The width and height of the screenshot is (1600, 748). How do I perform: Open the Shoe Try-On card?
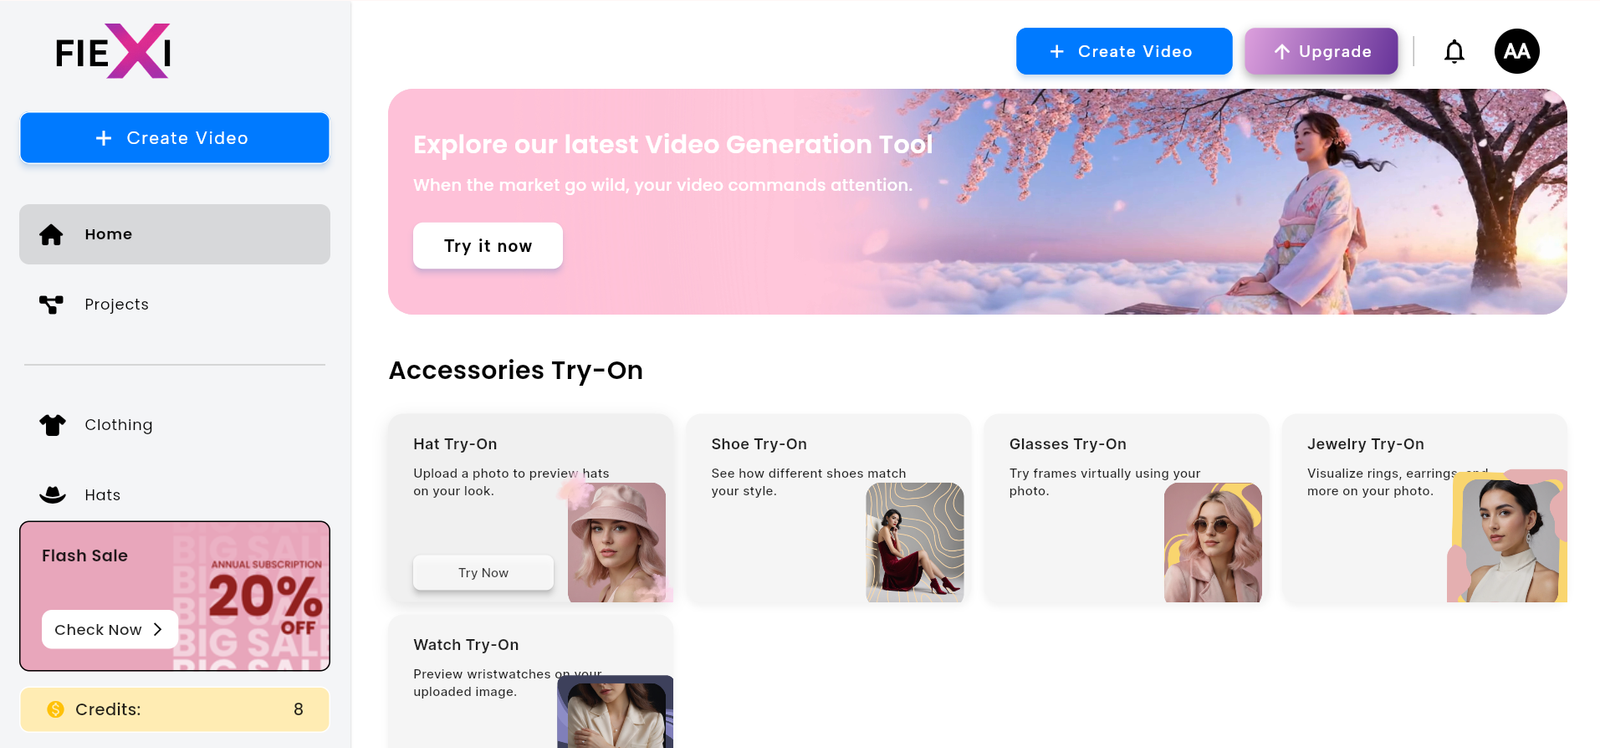click(x=828, y=508)
